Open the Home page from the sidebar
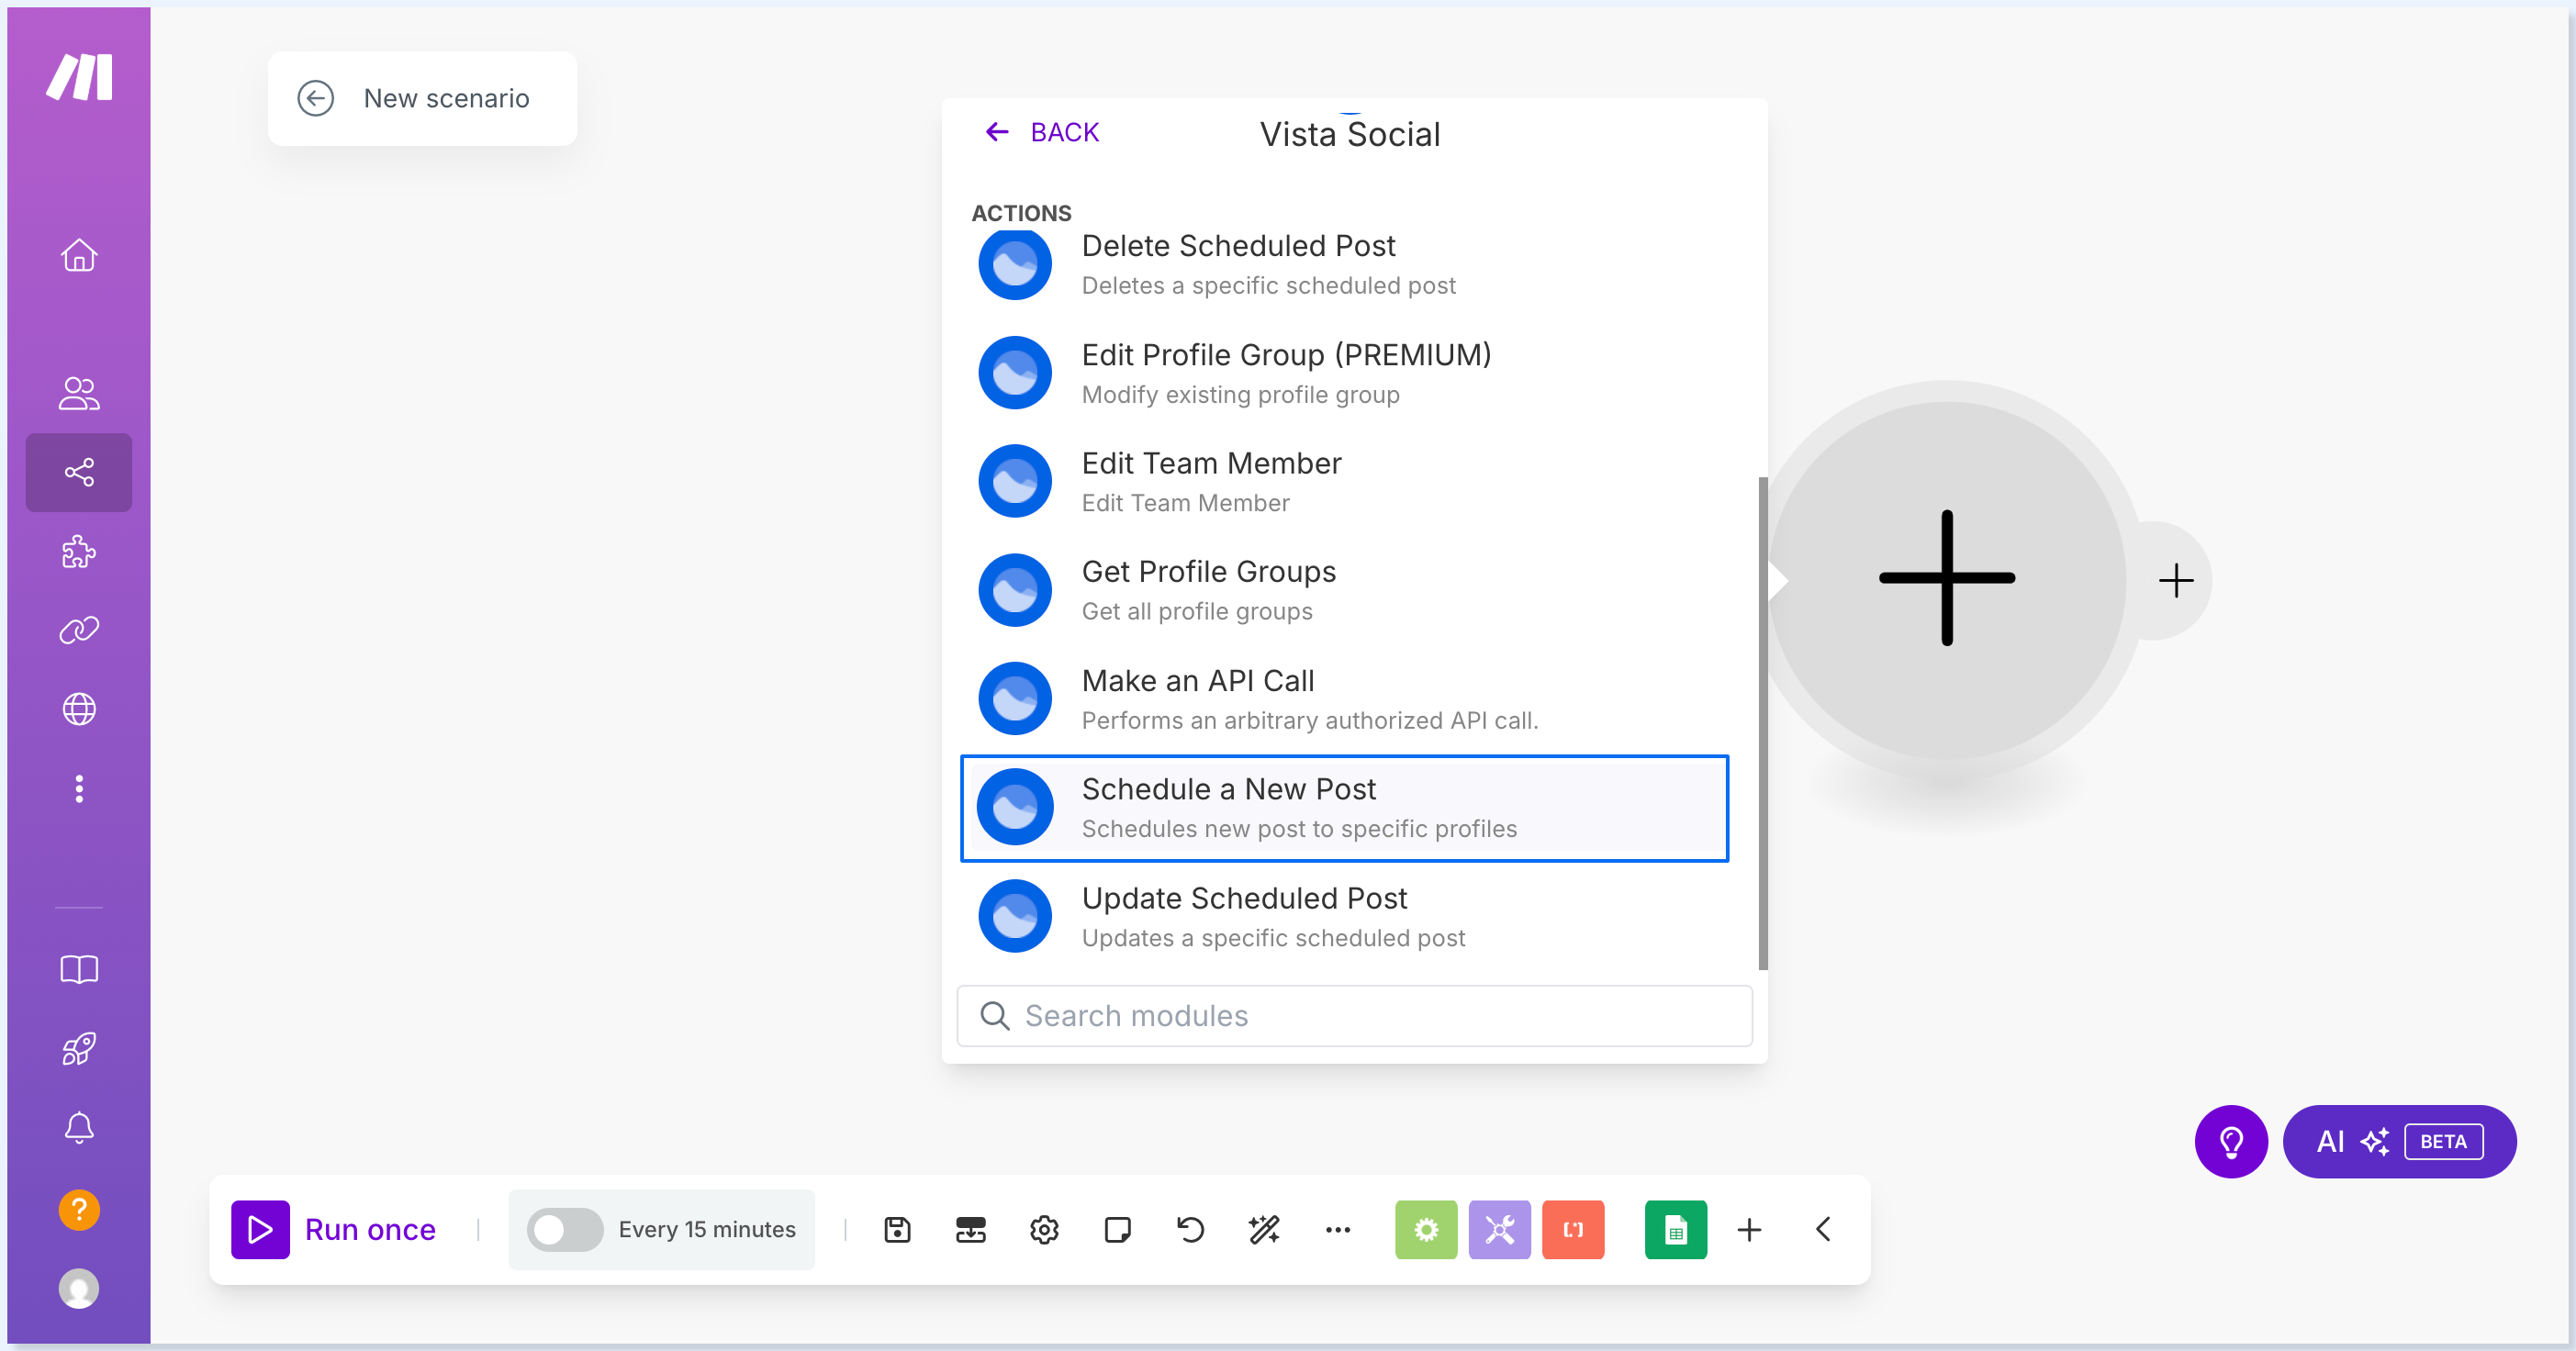 (79, 255)
